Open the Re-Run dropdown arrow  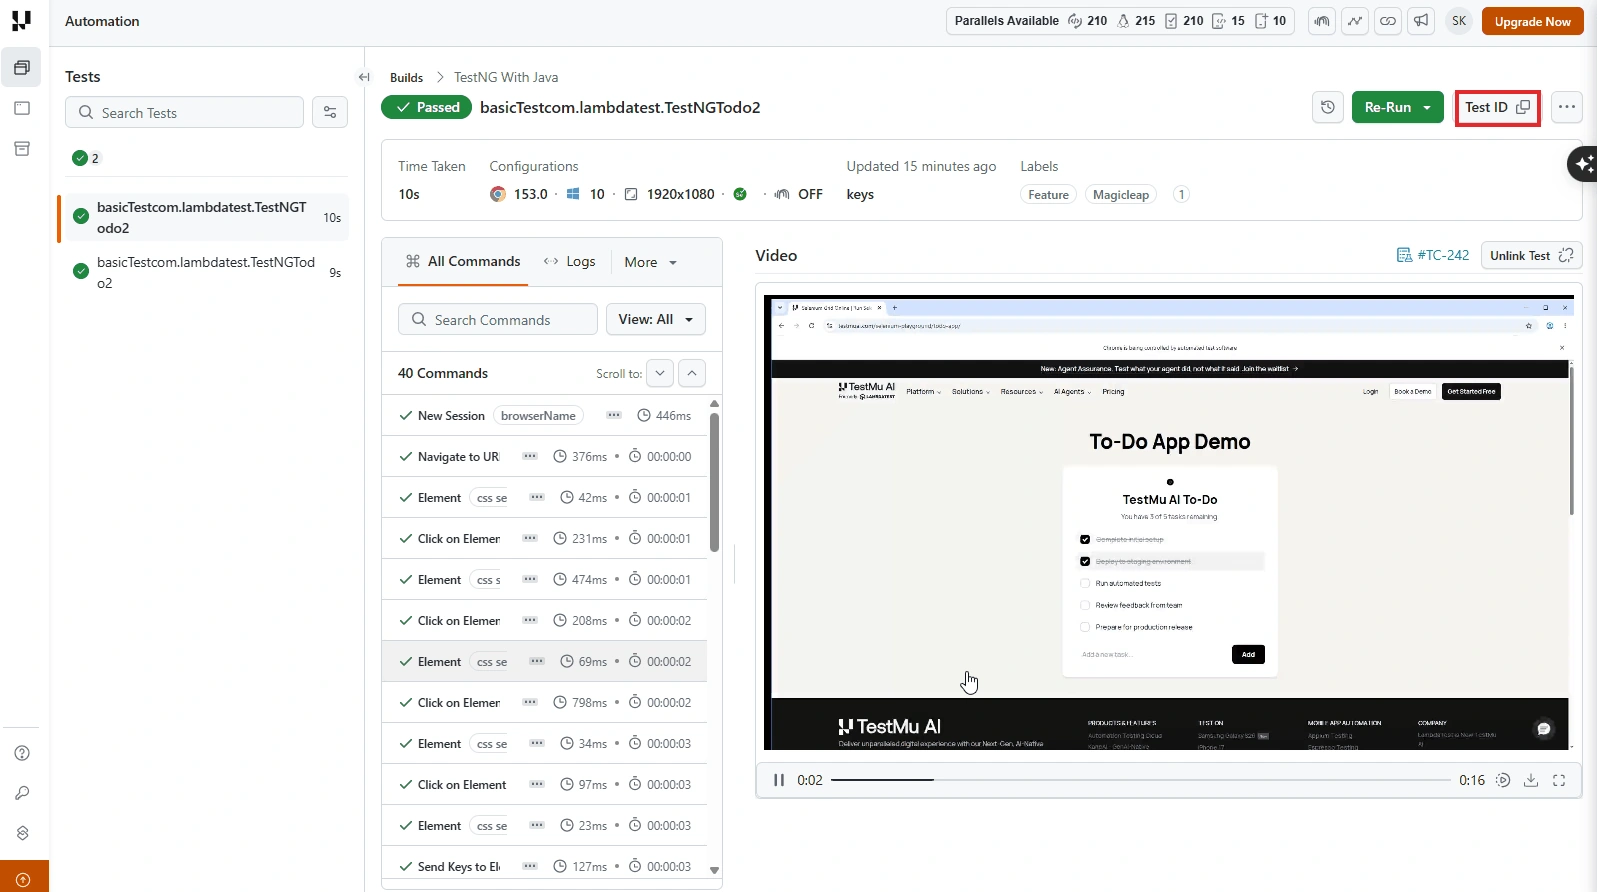pyautogui.click(x=1427, y=107)
